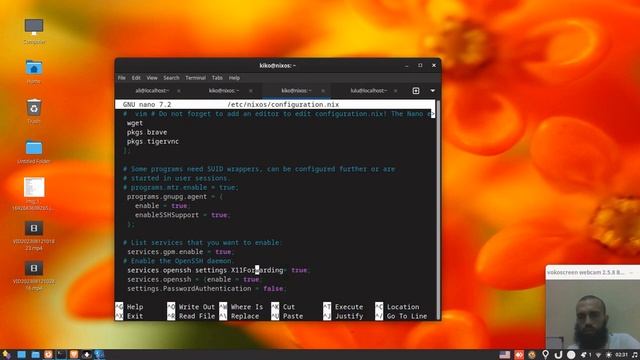Click the nano Replace shortcut label
This screenshot has width=640, height=360.
[x=245, y=316]
